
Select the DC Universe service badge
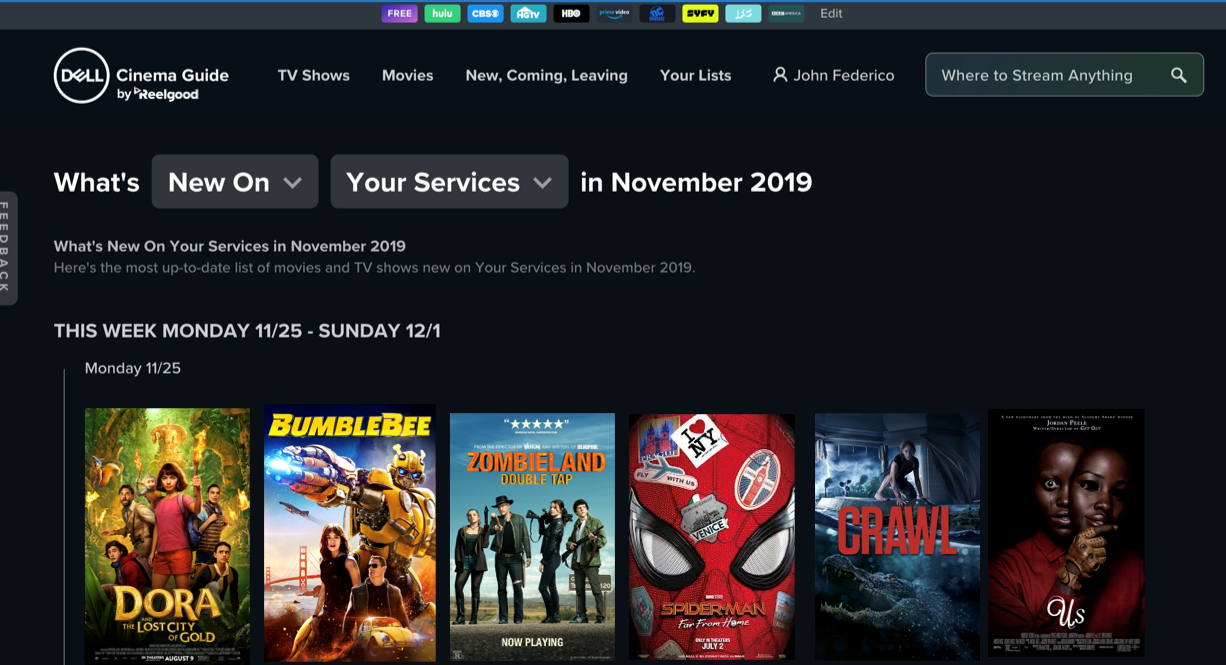tap(657, 14)
